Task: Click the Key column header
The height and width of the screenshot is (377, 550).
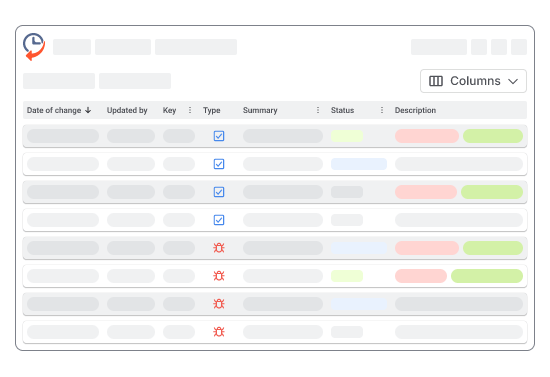Action: [169, 110]
